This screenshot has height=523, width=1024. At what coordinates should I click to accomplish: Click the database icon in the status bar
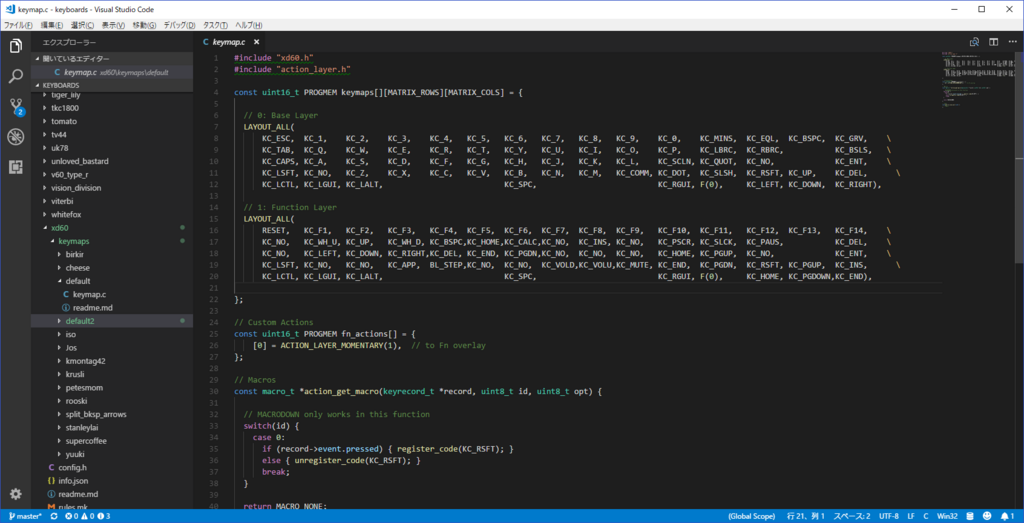tap(970, 516)
